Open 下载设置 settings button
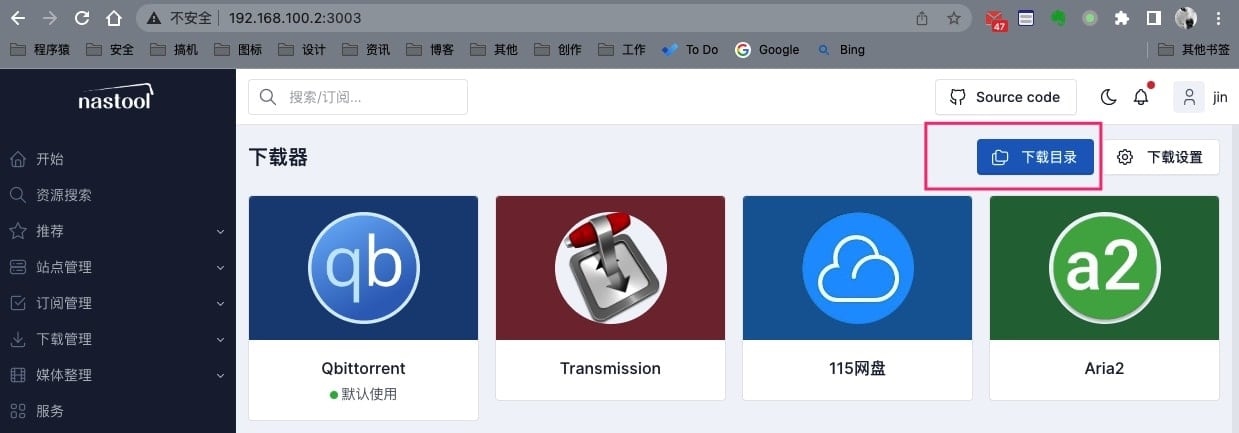The width and height of the screenshot is (1239, 433). (1160, 157)
